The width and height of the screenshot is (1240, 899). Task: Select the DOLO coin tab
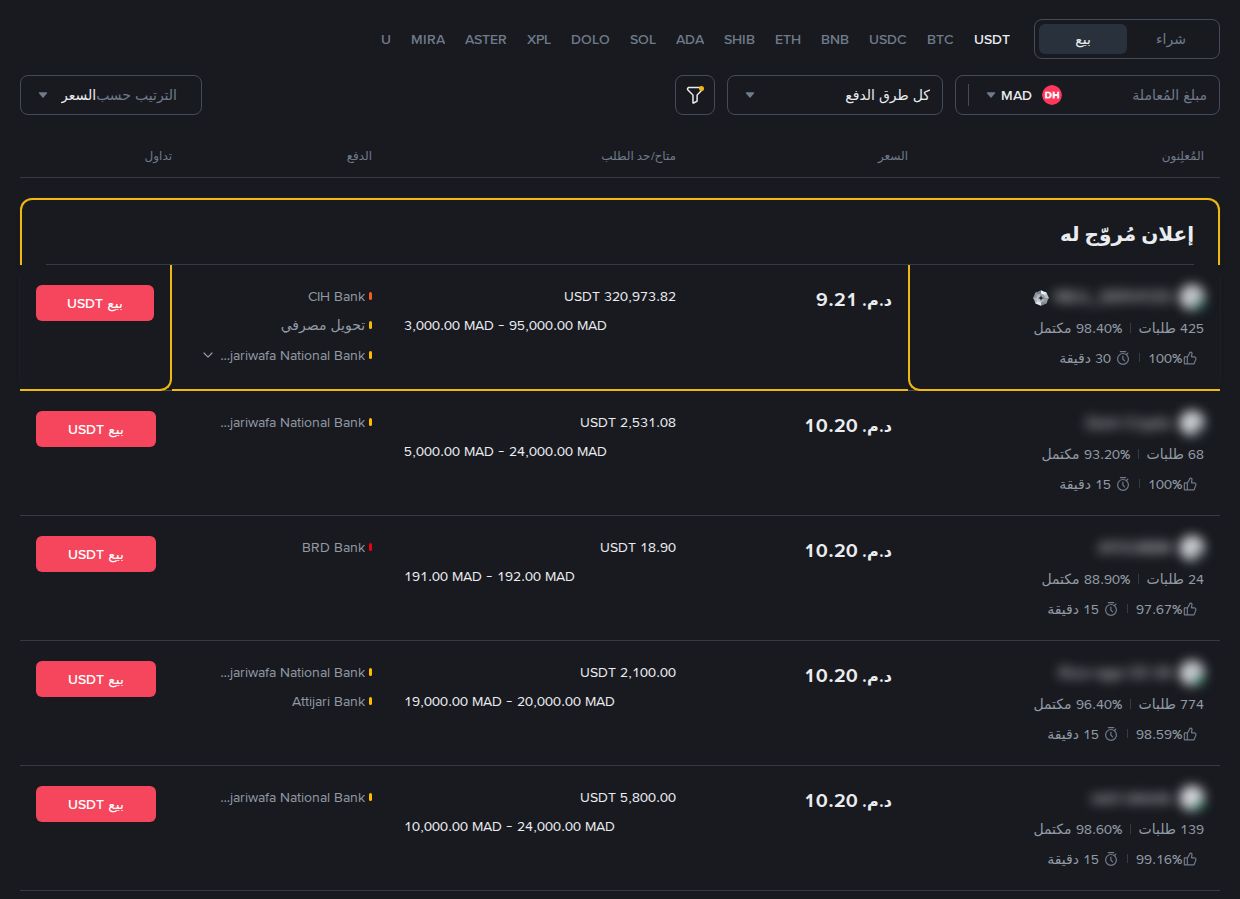(x=590, y=40)
